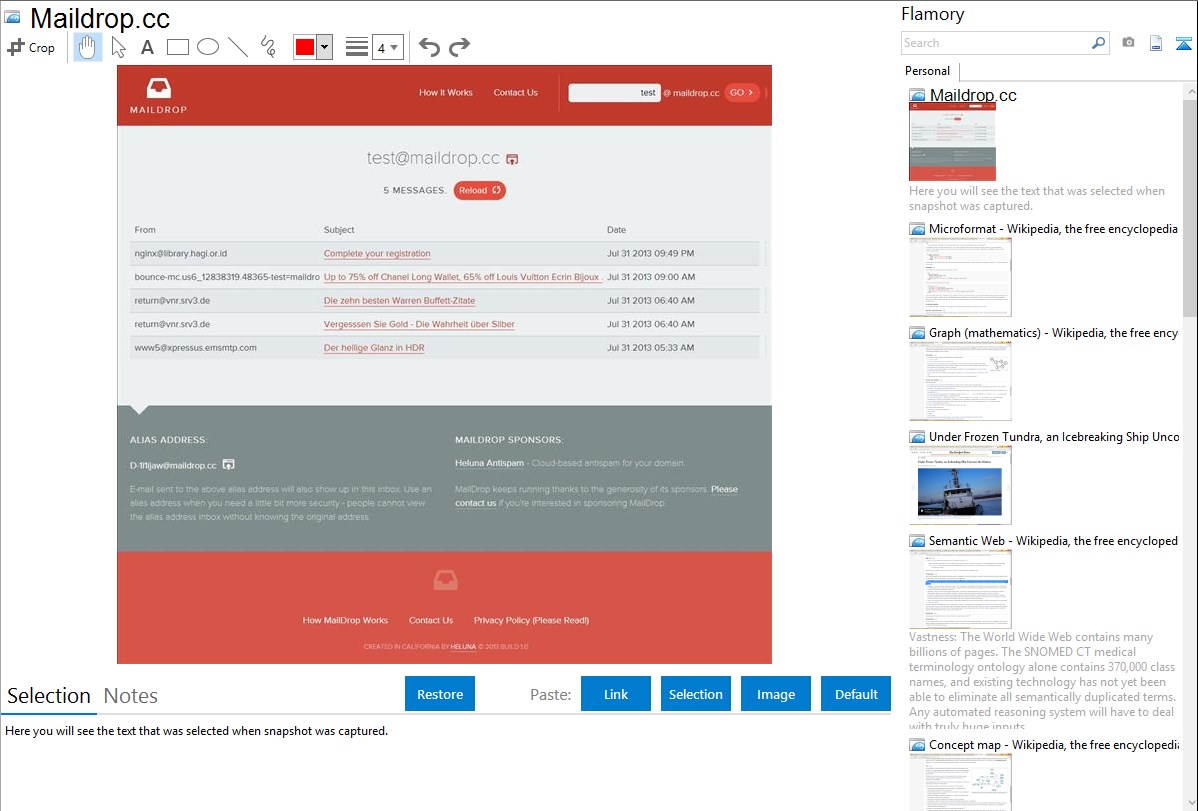Screen dimensions: 1198x811
Task: Select the text annotation tool
Action: 147,47
